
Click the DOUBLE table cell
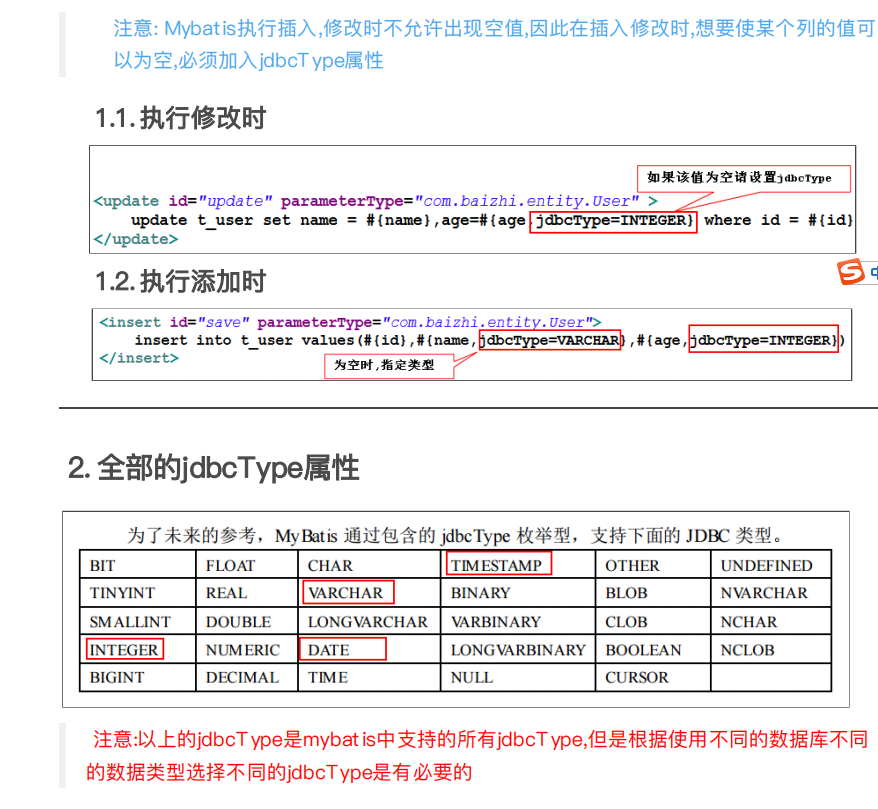tap(247, 621)
